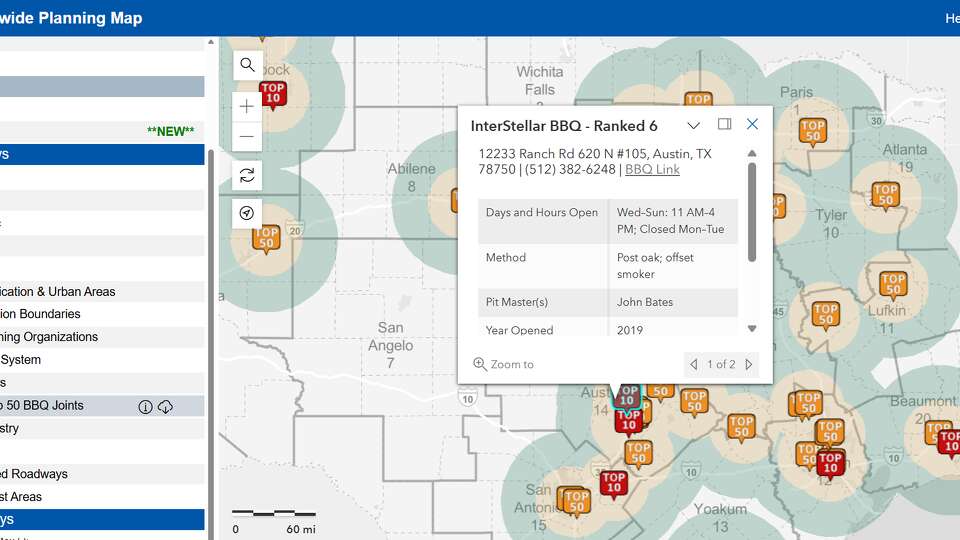The width and height of the screenshot is (960, 540).
Task: Go to next popup feature
Action: click(x=749, y=365)
